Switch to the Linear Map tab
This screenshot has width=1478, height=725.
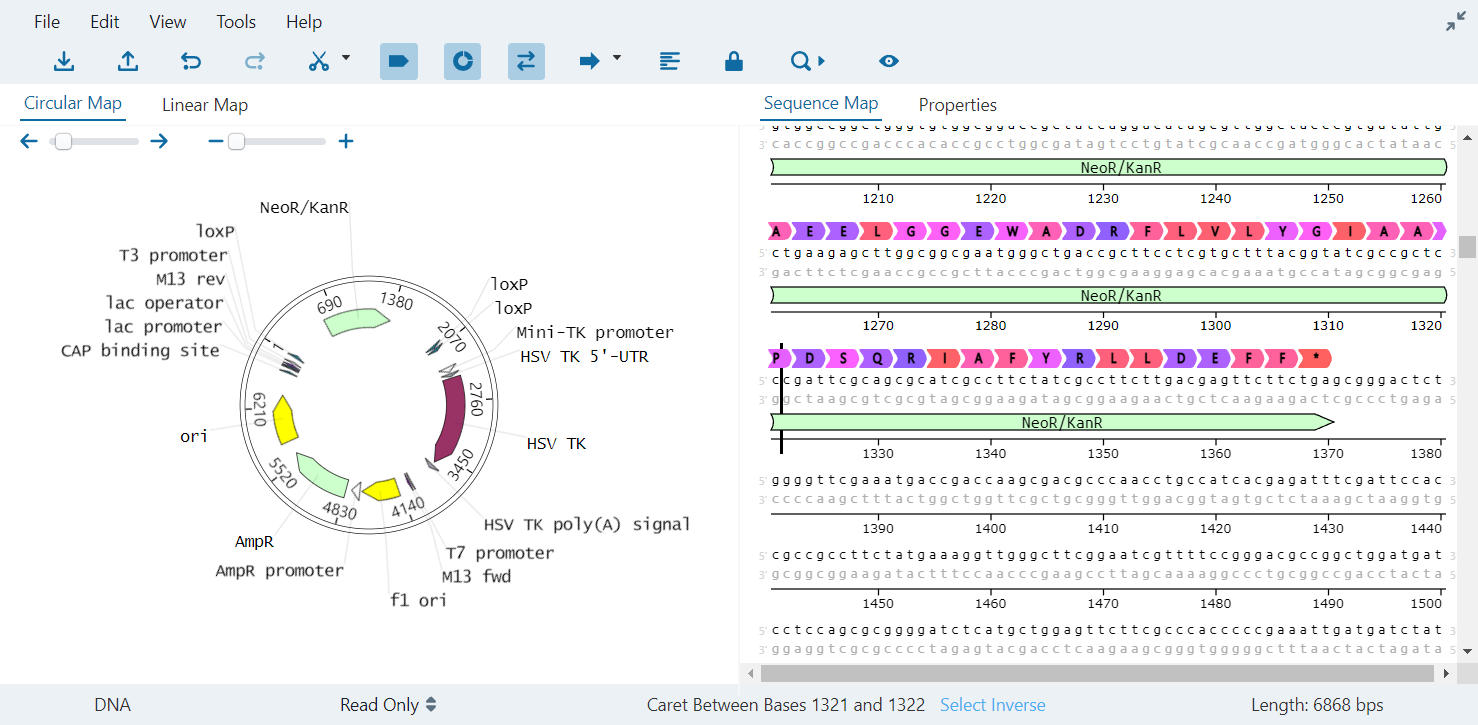[x=205, y=105]
